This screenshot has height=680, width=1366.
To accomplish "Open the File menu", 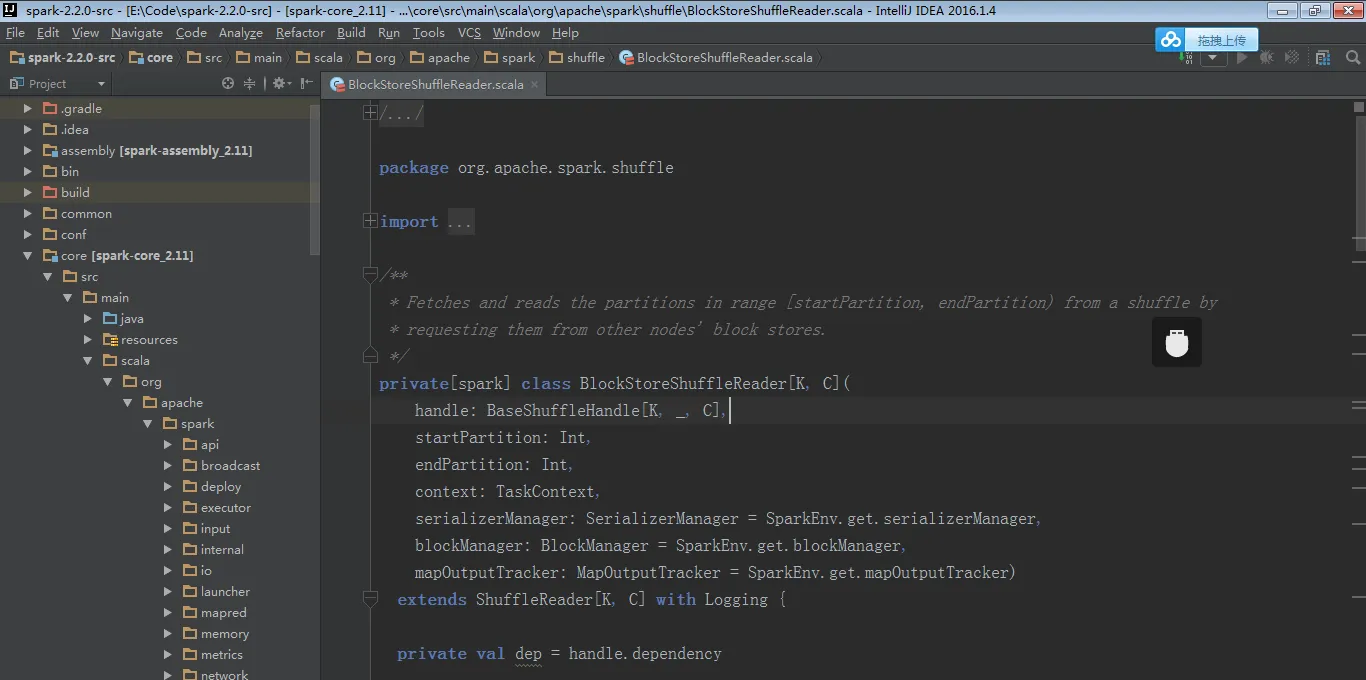I will coord(15,33).
